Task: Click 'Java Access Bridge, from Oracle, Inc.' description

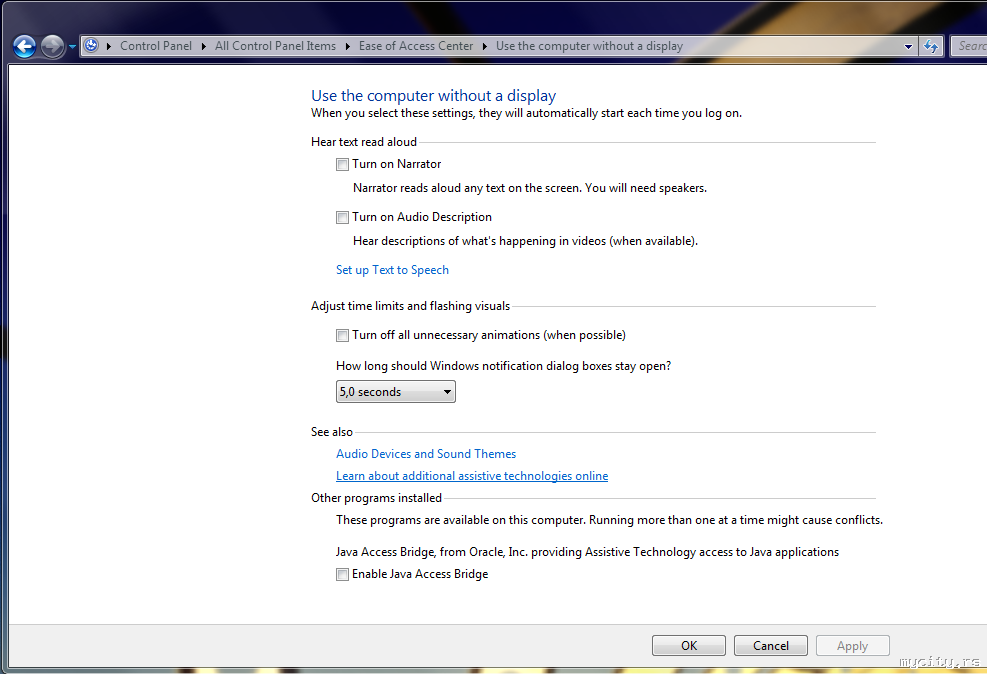Action: tap(587, 552)
